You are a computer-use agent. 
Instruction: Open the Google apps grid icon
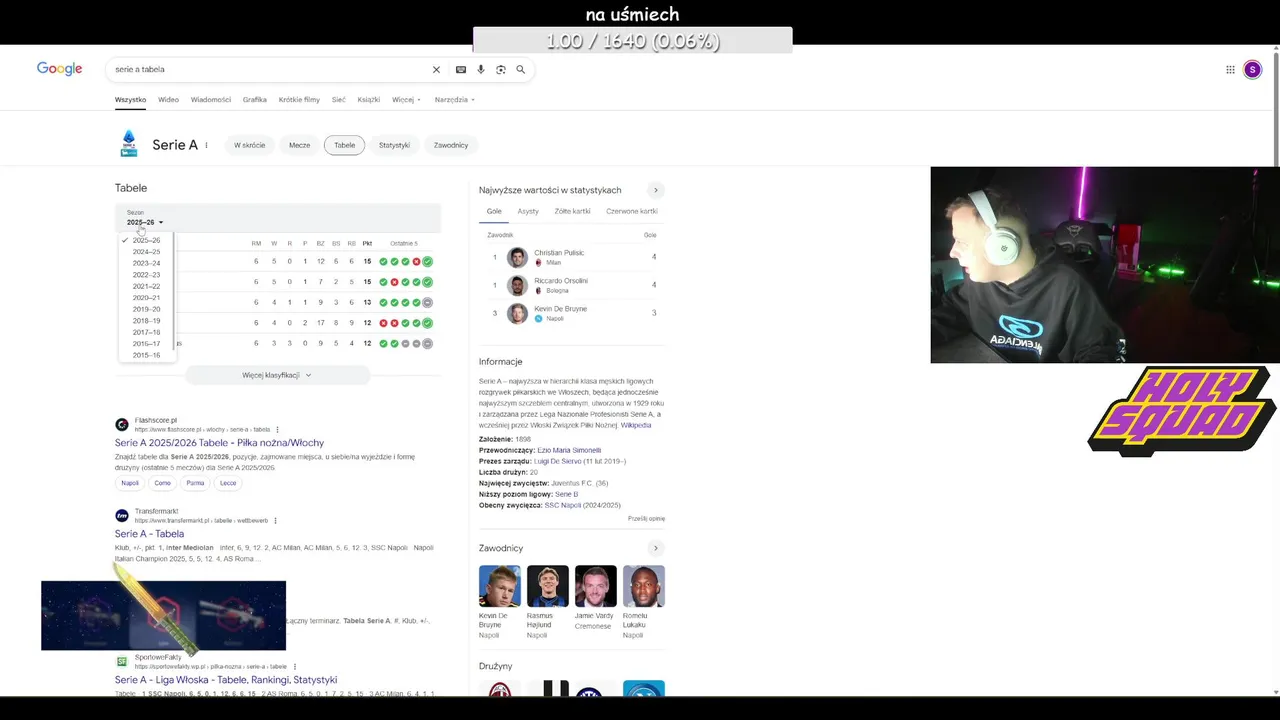click(1230, 70)
